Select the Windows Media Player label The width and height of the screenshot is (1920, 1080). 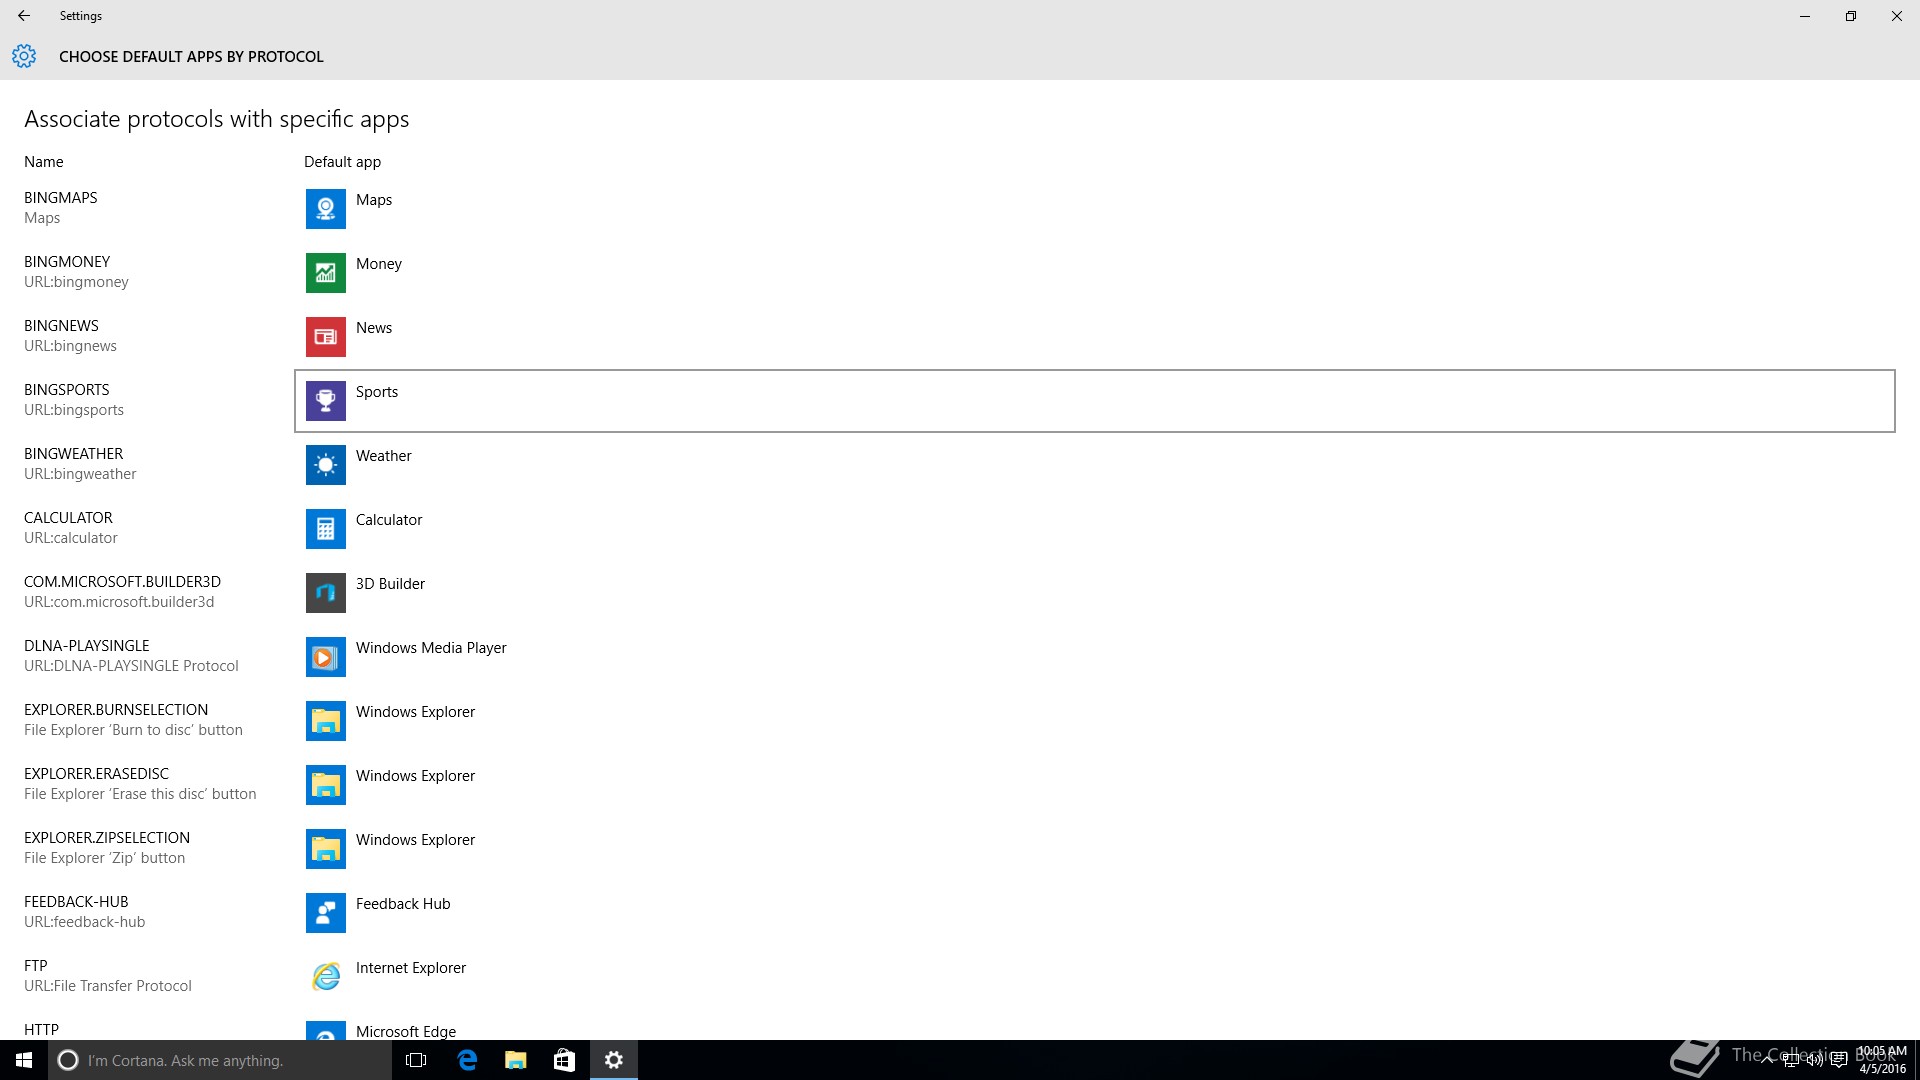click(431, 648)
